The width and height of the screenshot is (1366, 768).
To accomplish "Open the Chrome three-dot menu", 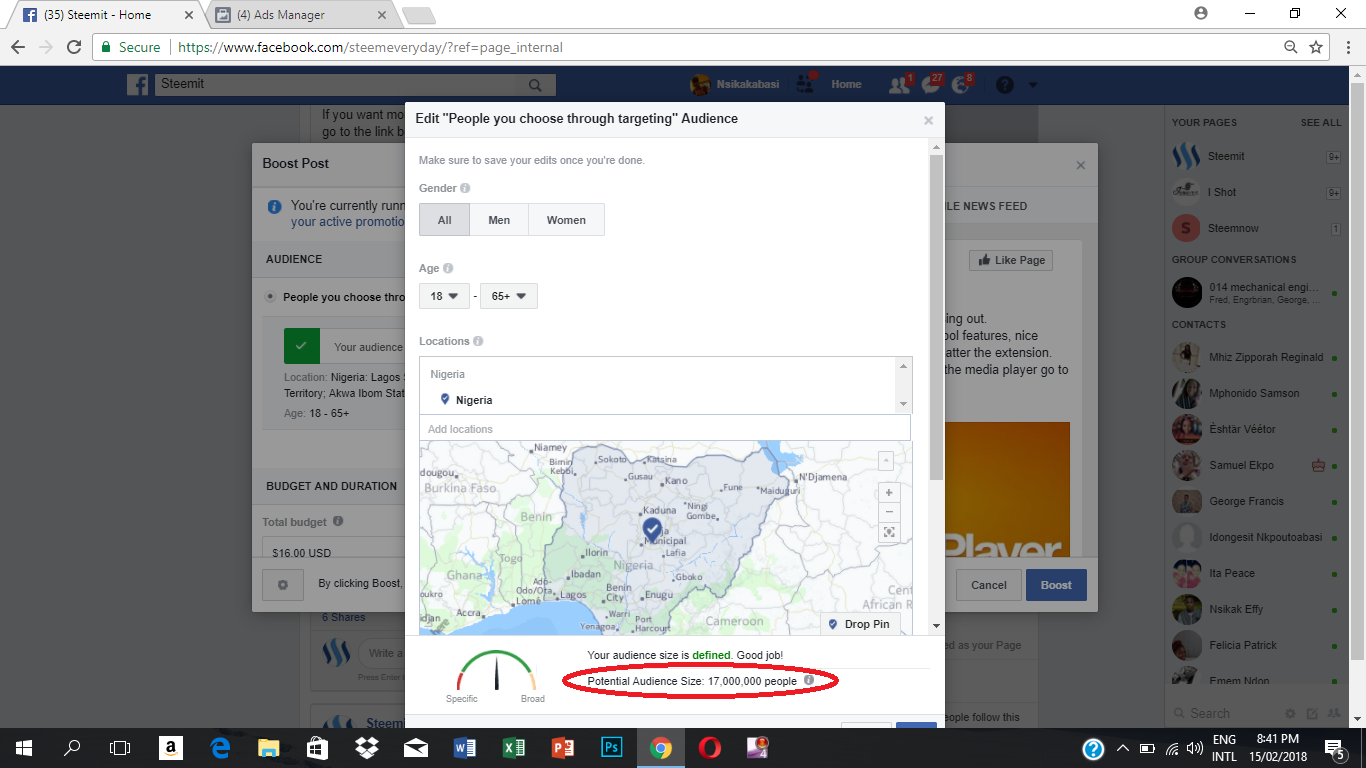I will pos(1346,47).
